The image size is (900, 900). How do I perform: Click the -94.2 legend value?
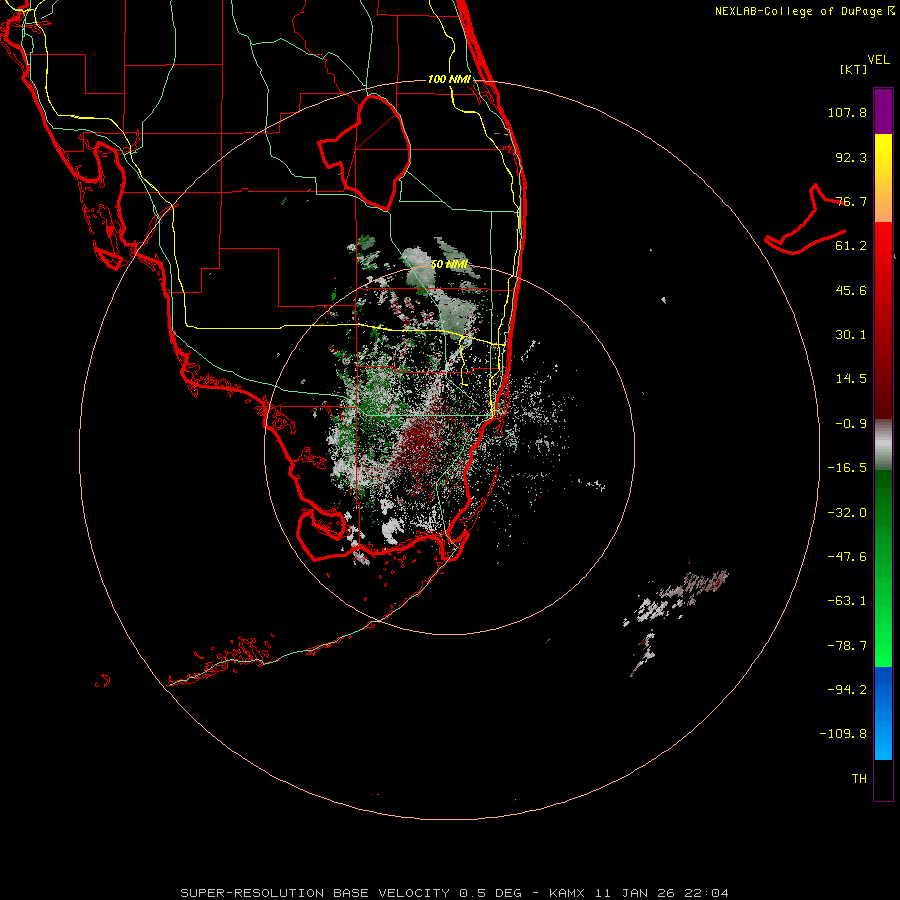click(x=847, y=689)
